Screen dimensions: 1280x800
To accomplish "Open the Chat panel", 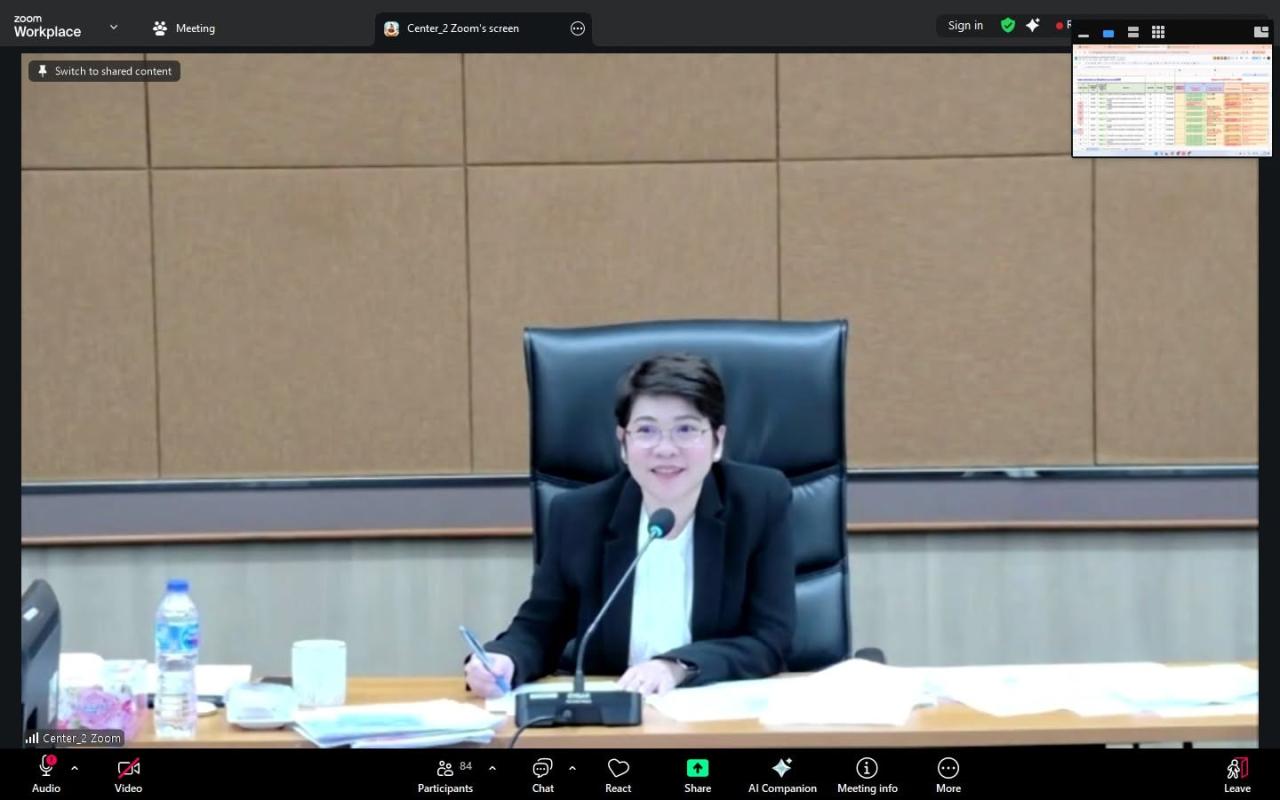I will point(543,775).
